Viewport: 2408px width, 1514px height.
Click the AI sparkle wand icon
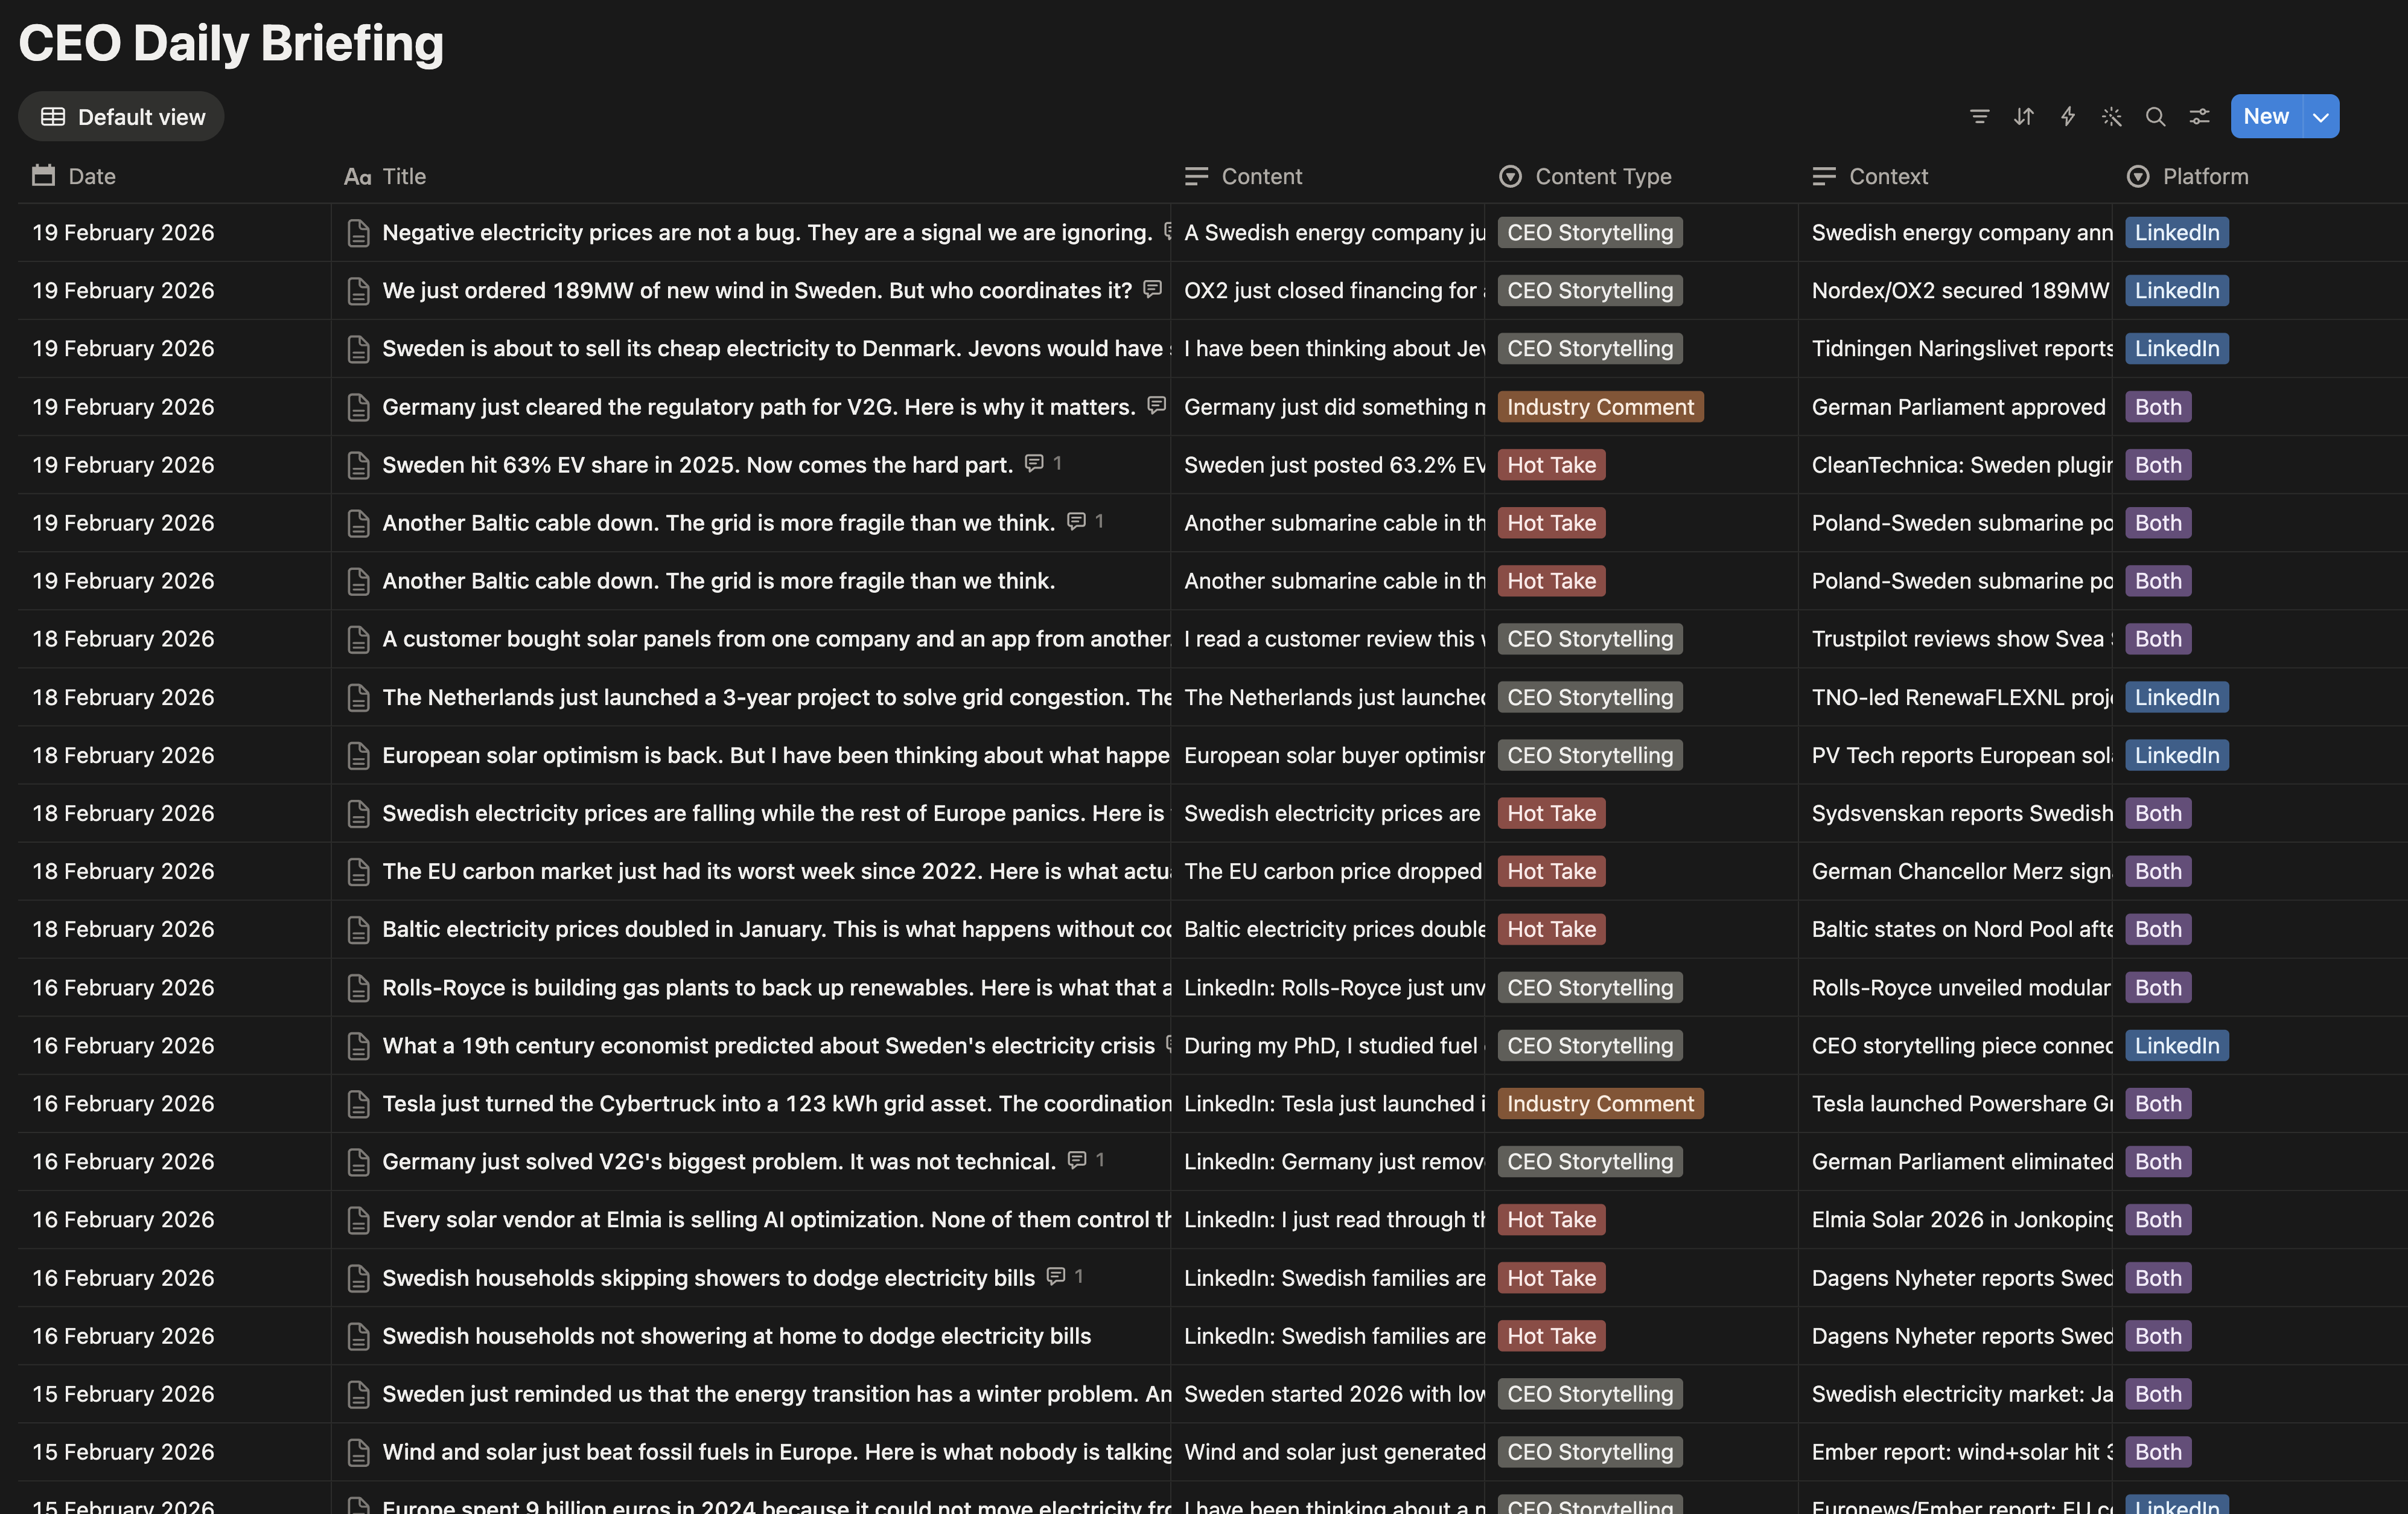pos(2112,116)
